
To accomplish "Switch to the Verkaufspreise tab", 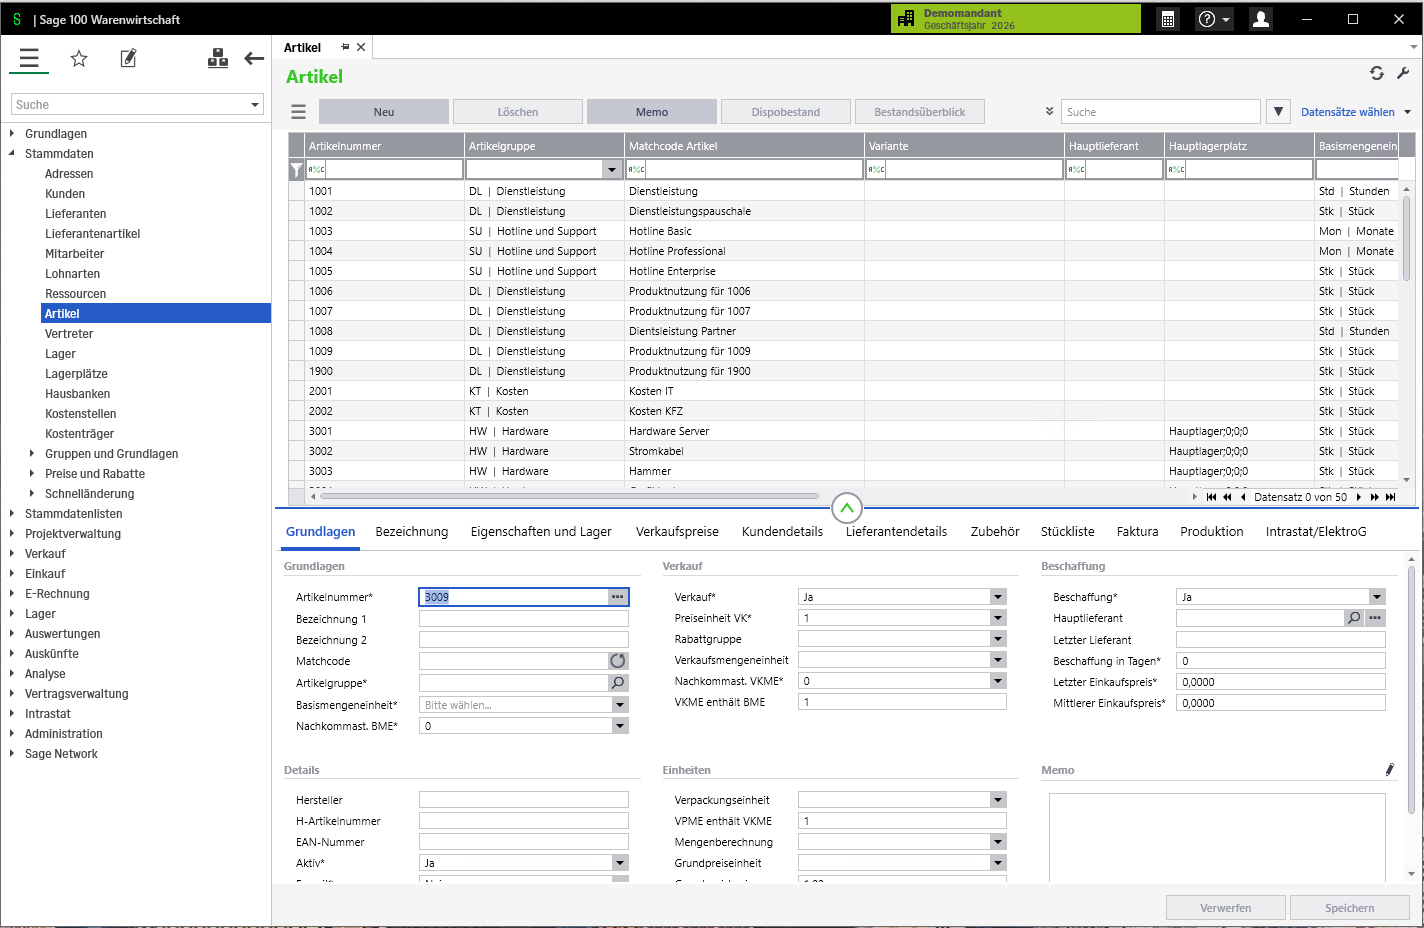I will (x=677, y=532).
